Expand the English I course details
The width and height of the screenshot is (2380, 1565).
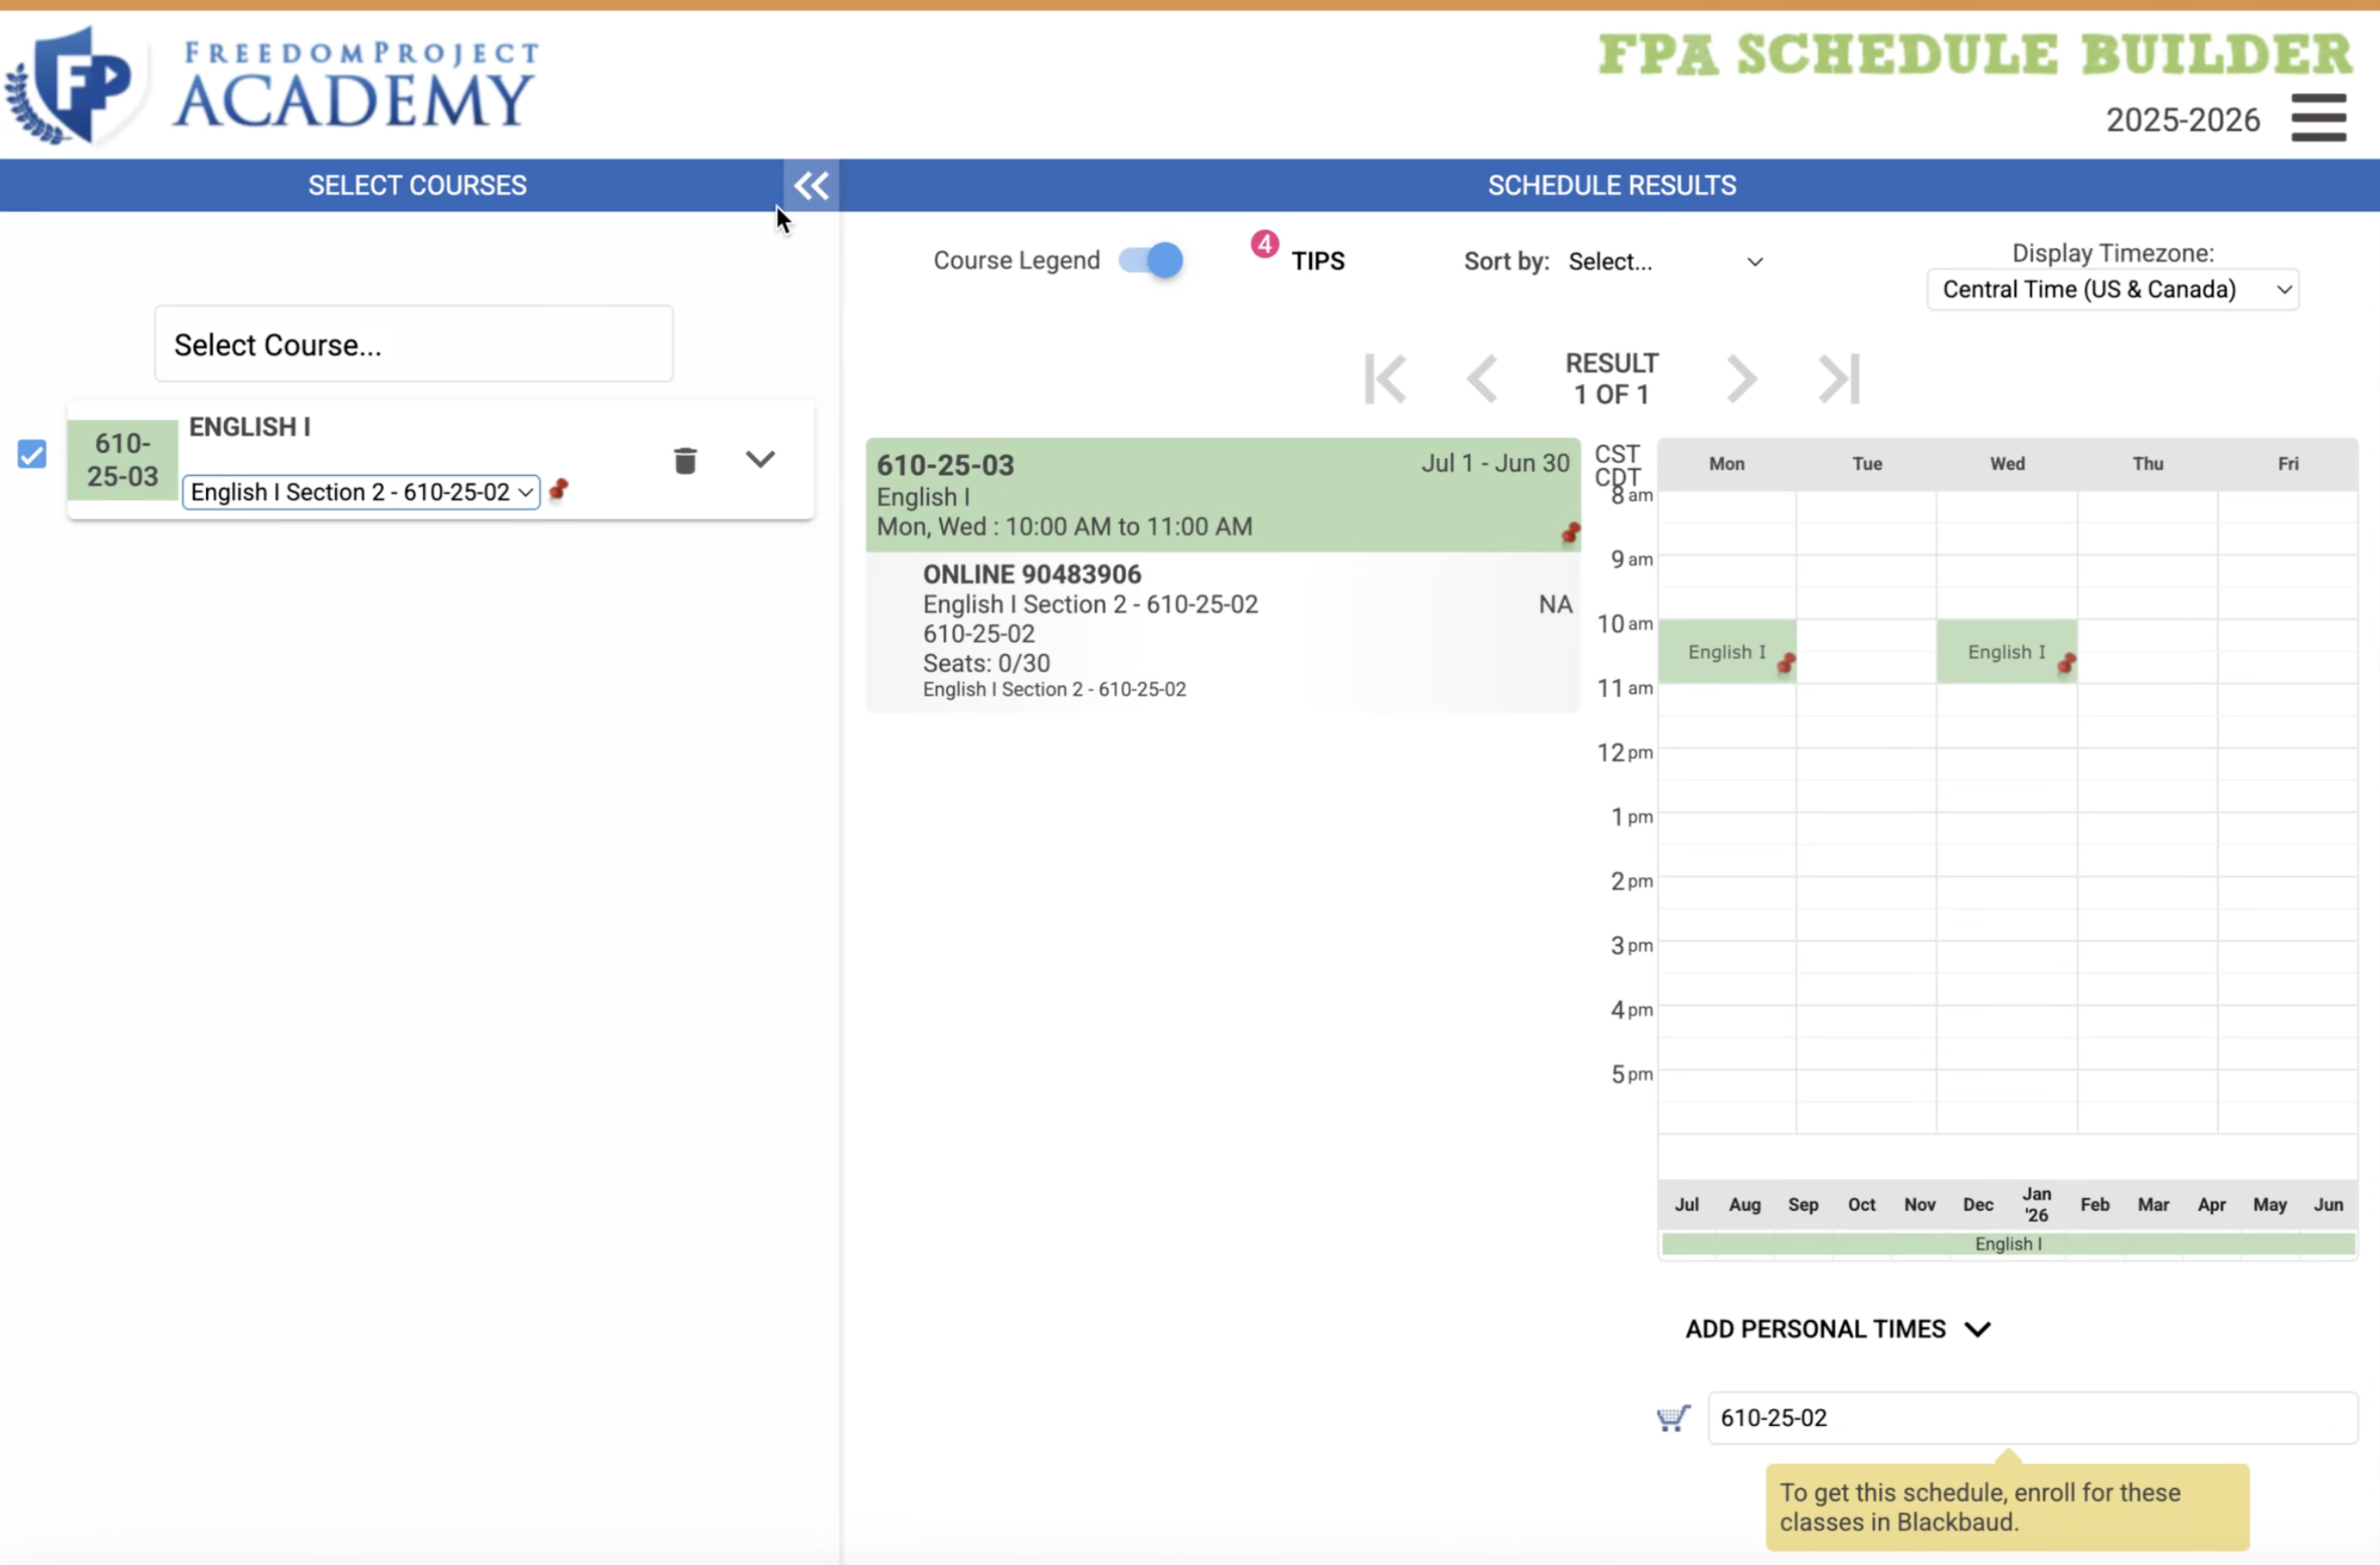click(x=760, y=459)
